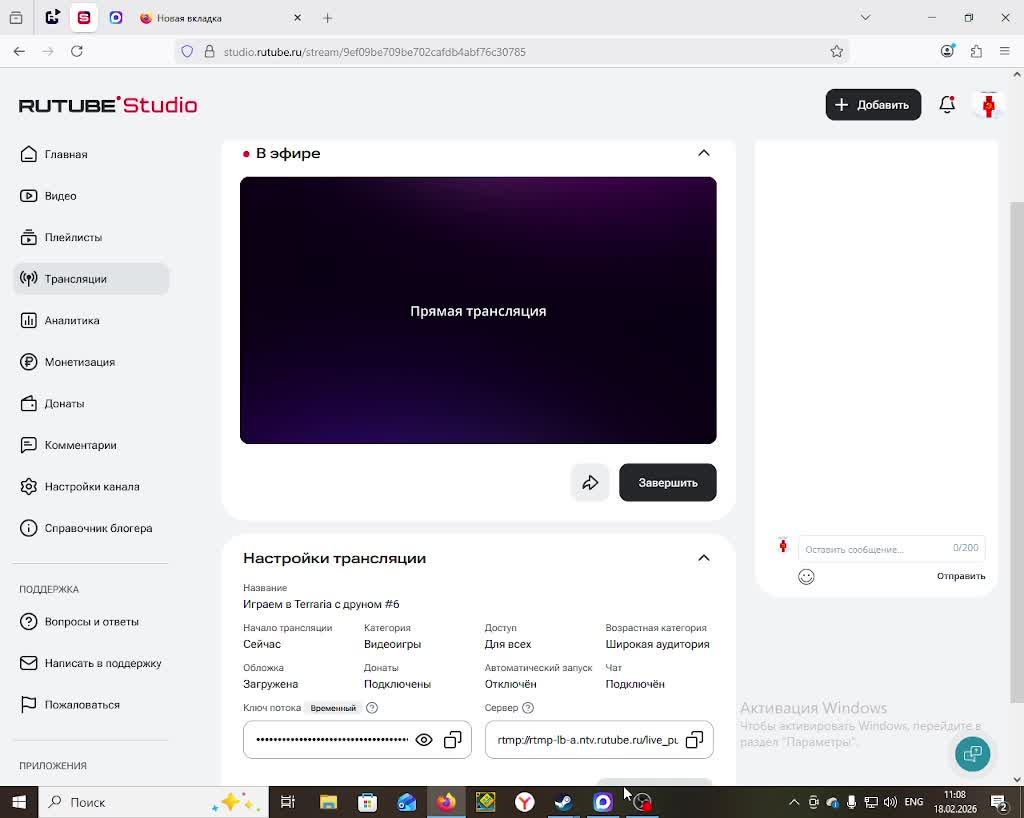
Task: Switch to the third pinned tab
Action: (x=116, y=18)
